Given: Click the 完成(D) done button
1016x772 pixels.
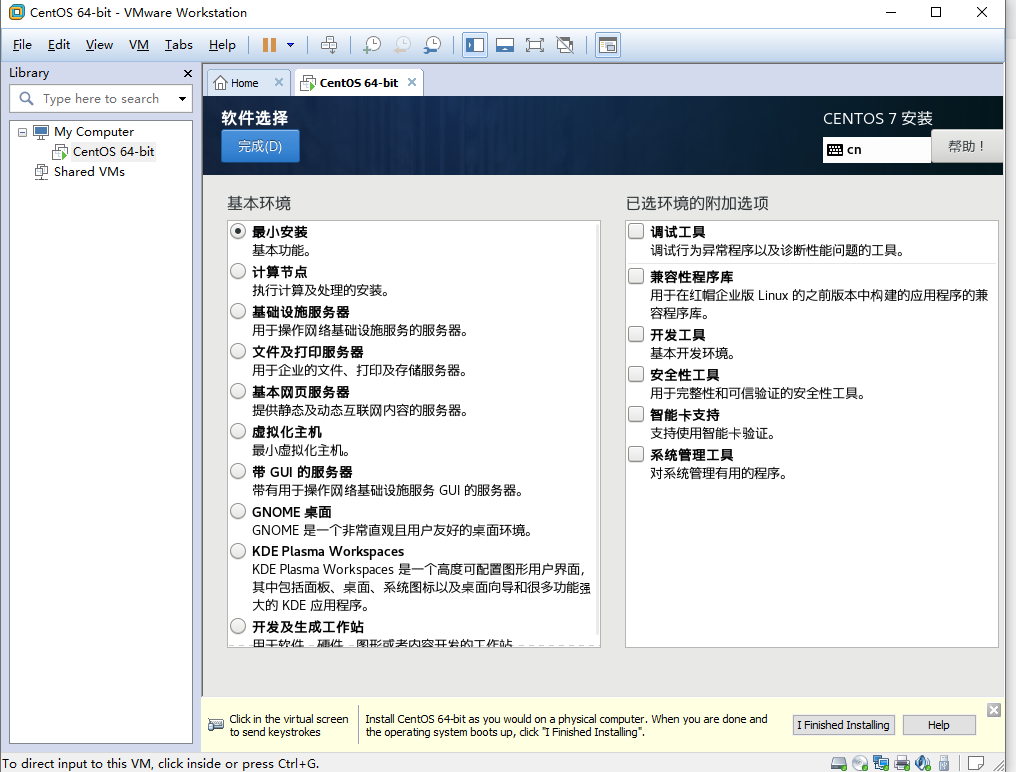Looking at the screenshot, I should click(x=260, y=146).
